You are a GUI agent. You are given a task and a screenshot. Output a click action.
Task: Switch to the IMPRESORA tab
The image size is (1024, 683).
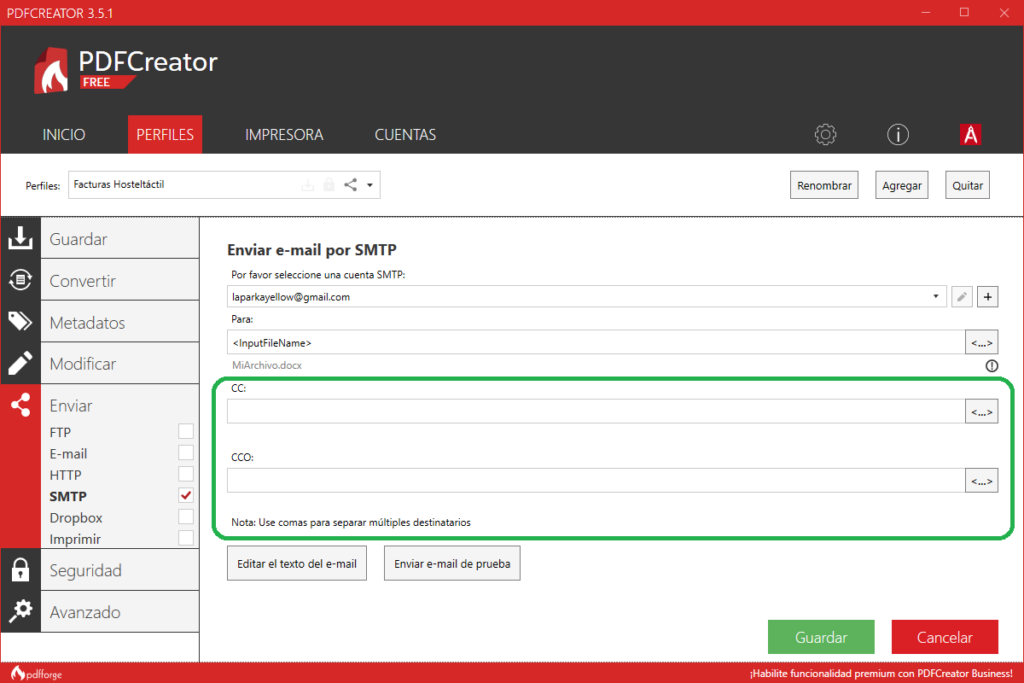(x=284, y=135)
